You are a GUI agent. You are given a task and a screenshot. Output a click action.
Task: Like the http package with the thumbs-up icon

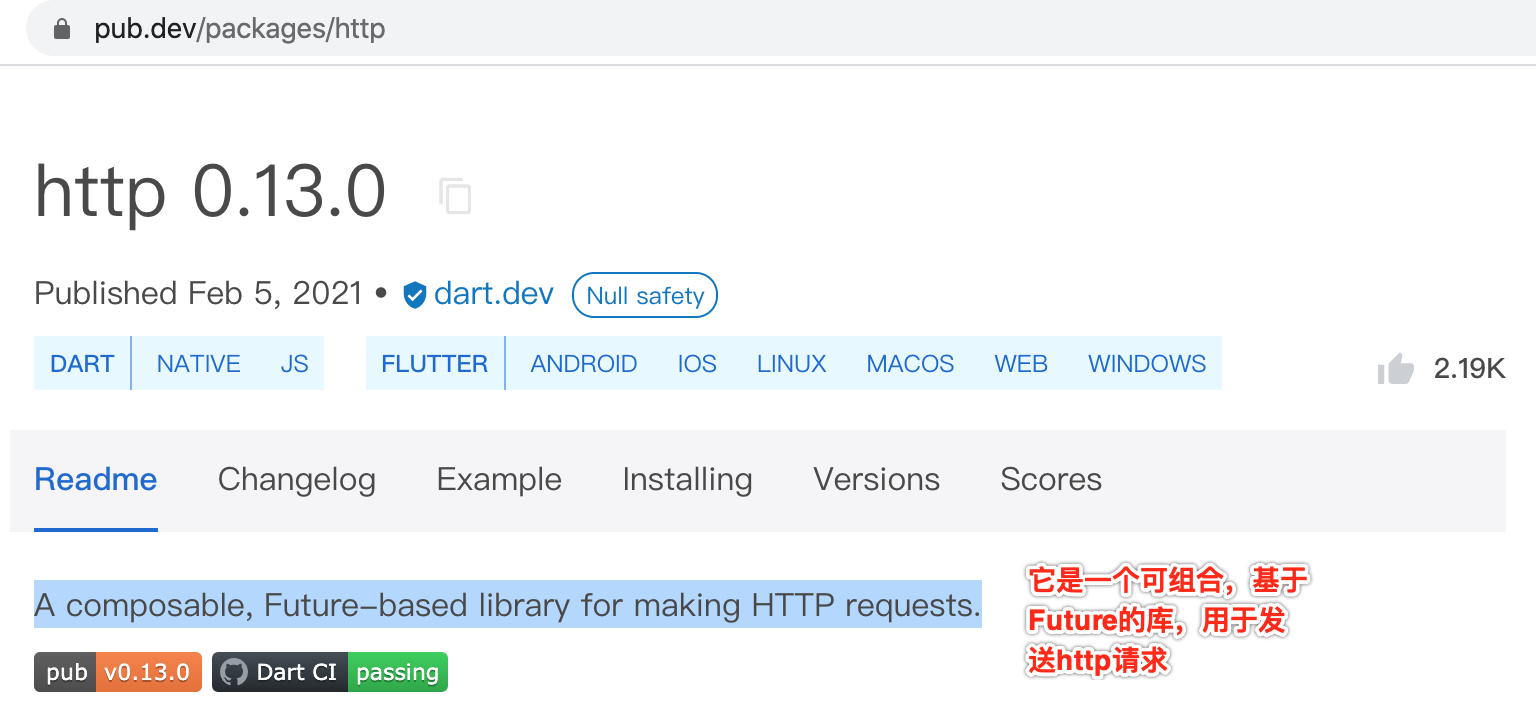(1396, 368)
